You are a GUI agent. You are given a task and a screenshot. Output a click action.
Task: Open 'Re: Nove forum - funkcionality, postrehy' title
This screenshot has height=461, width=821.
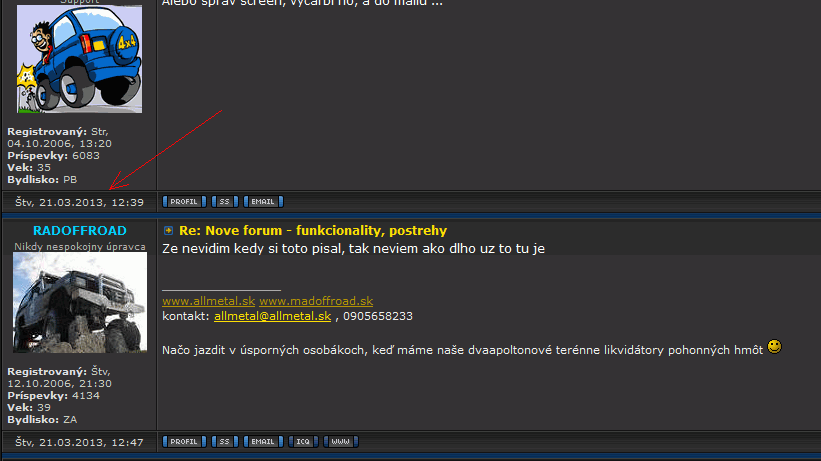coord(313,230)
